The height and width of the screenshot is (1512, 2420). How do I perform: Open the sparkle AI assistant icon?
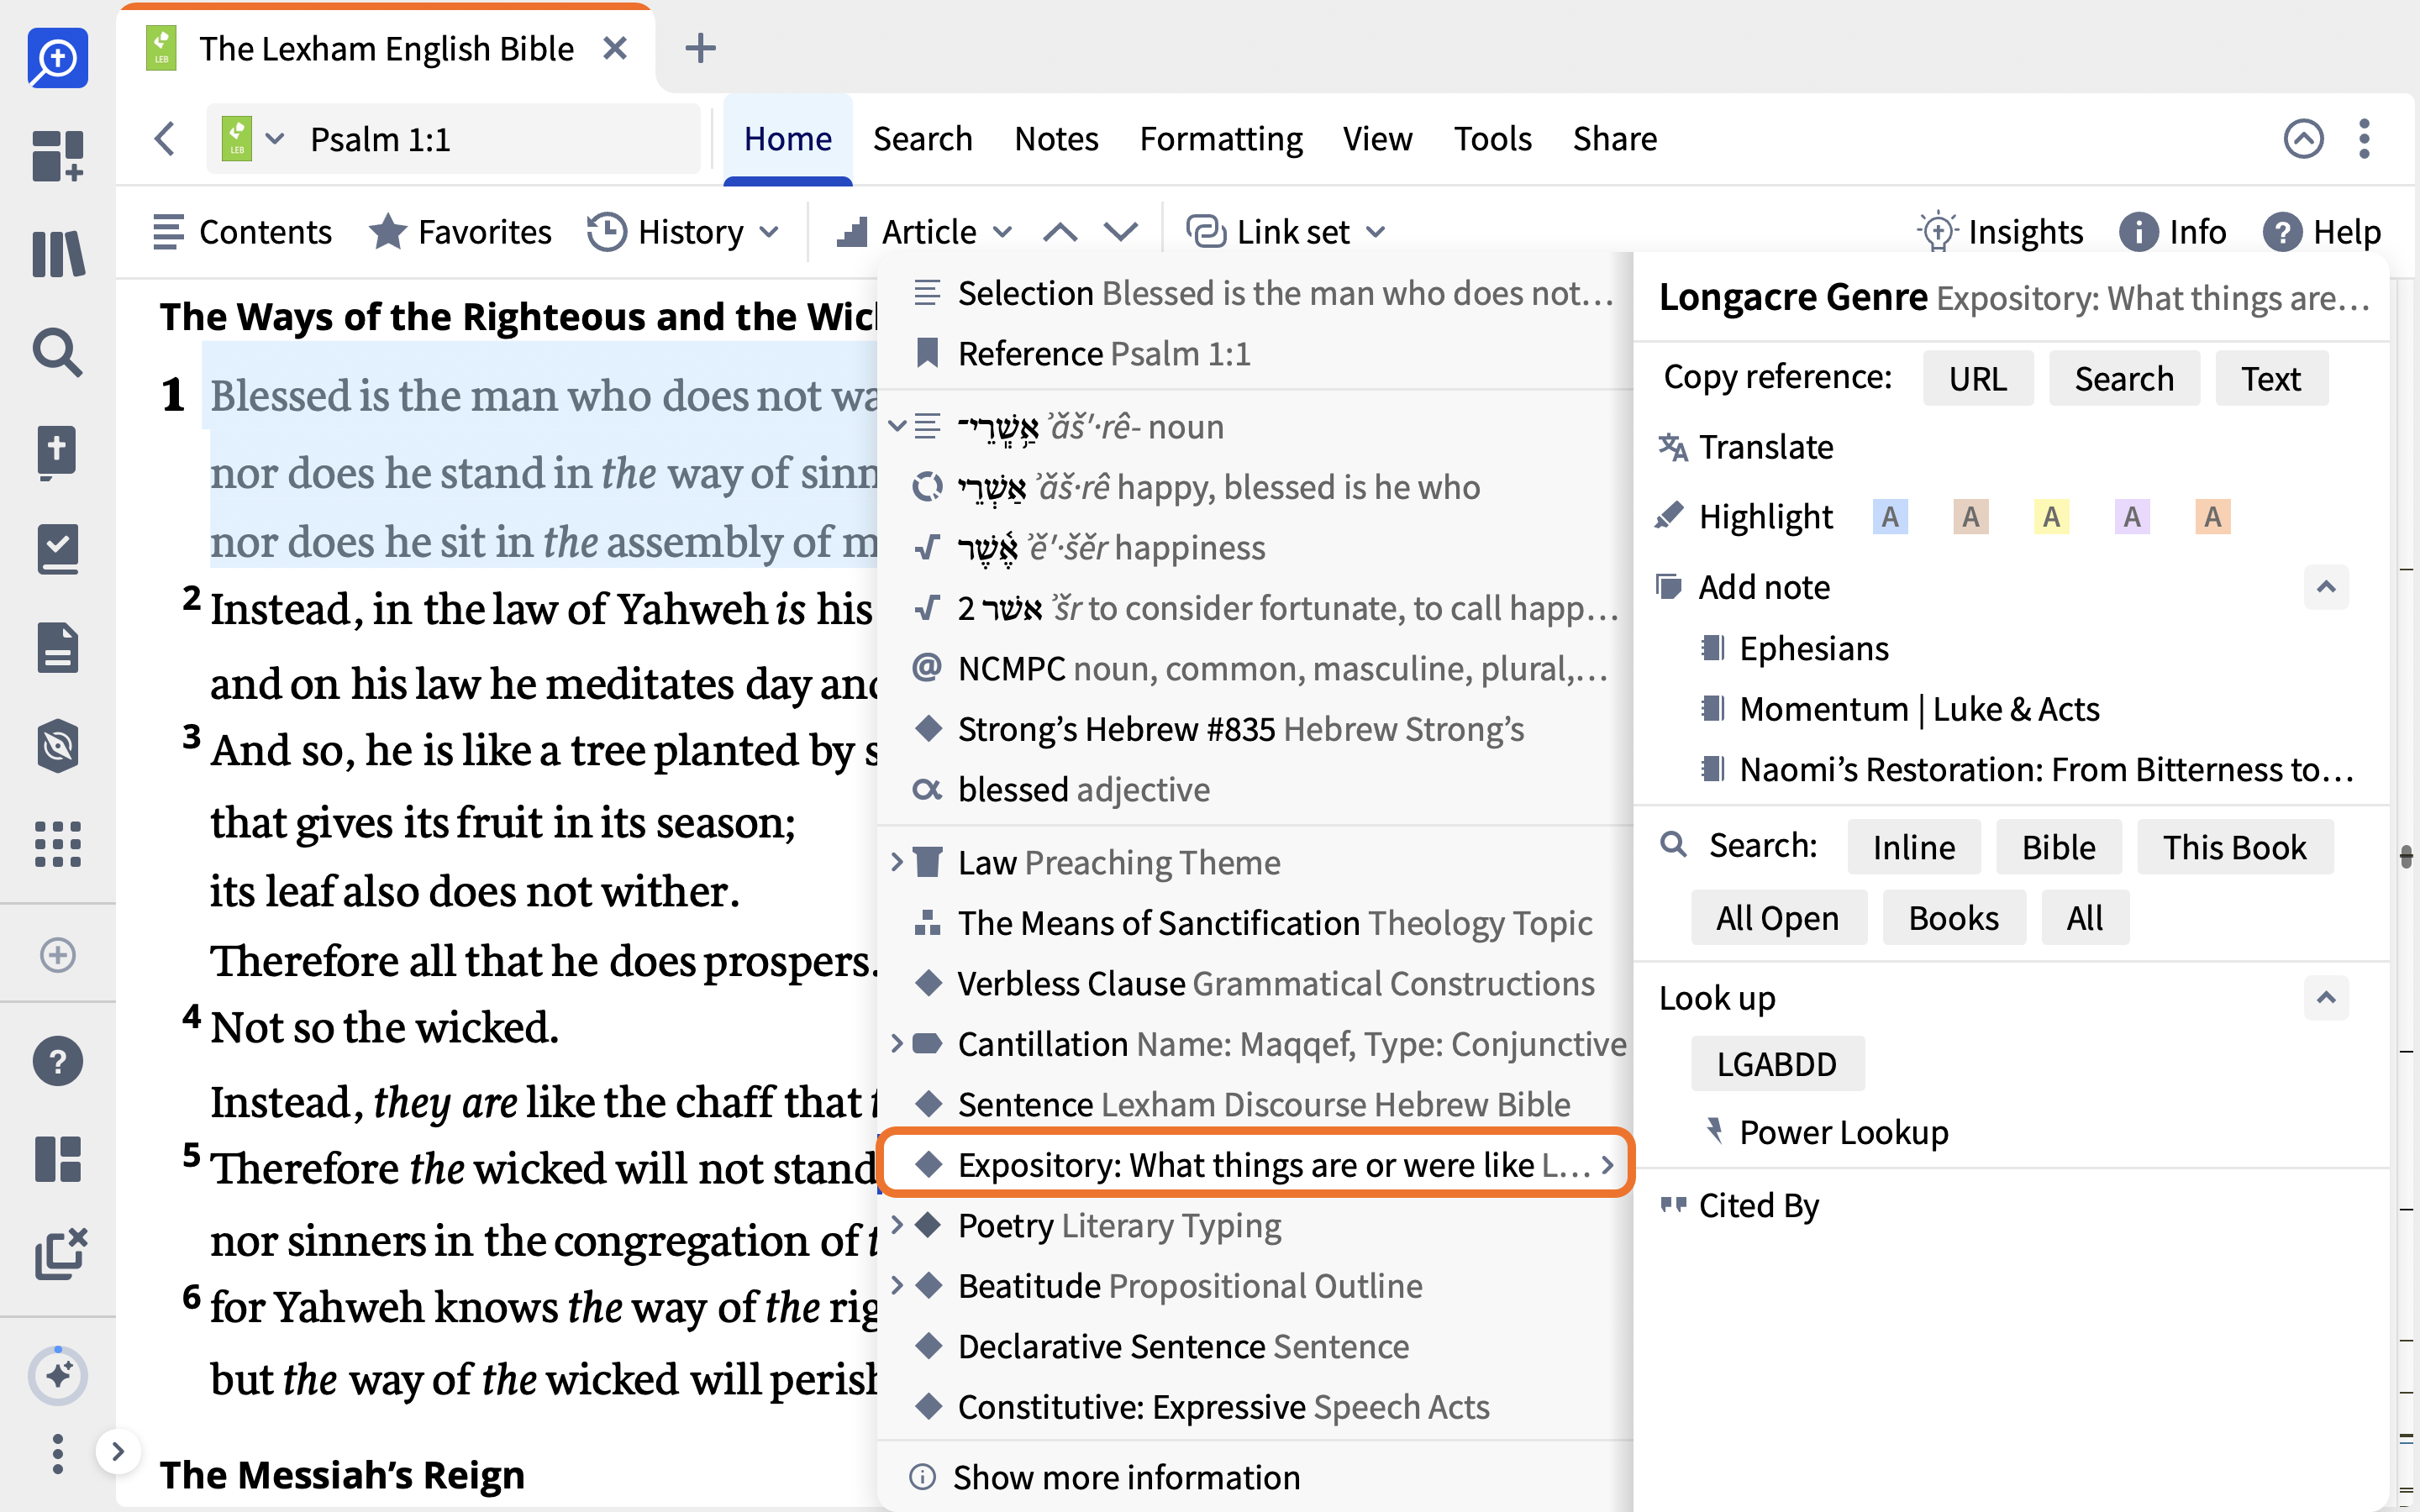[x=58, y=1376]
